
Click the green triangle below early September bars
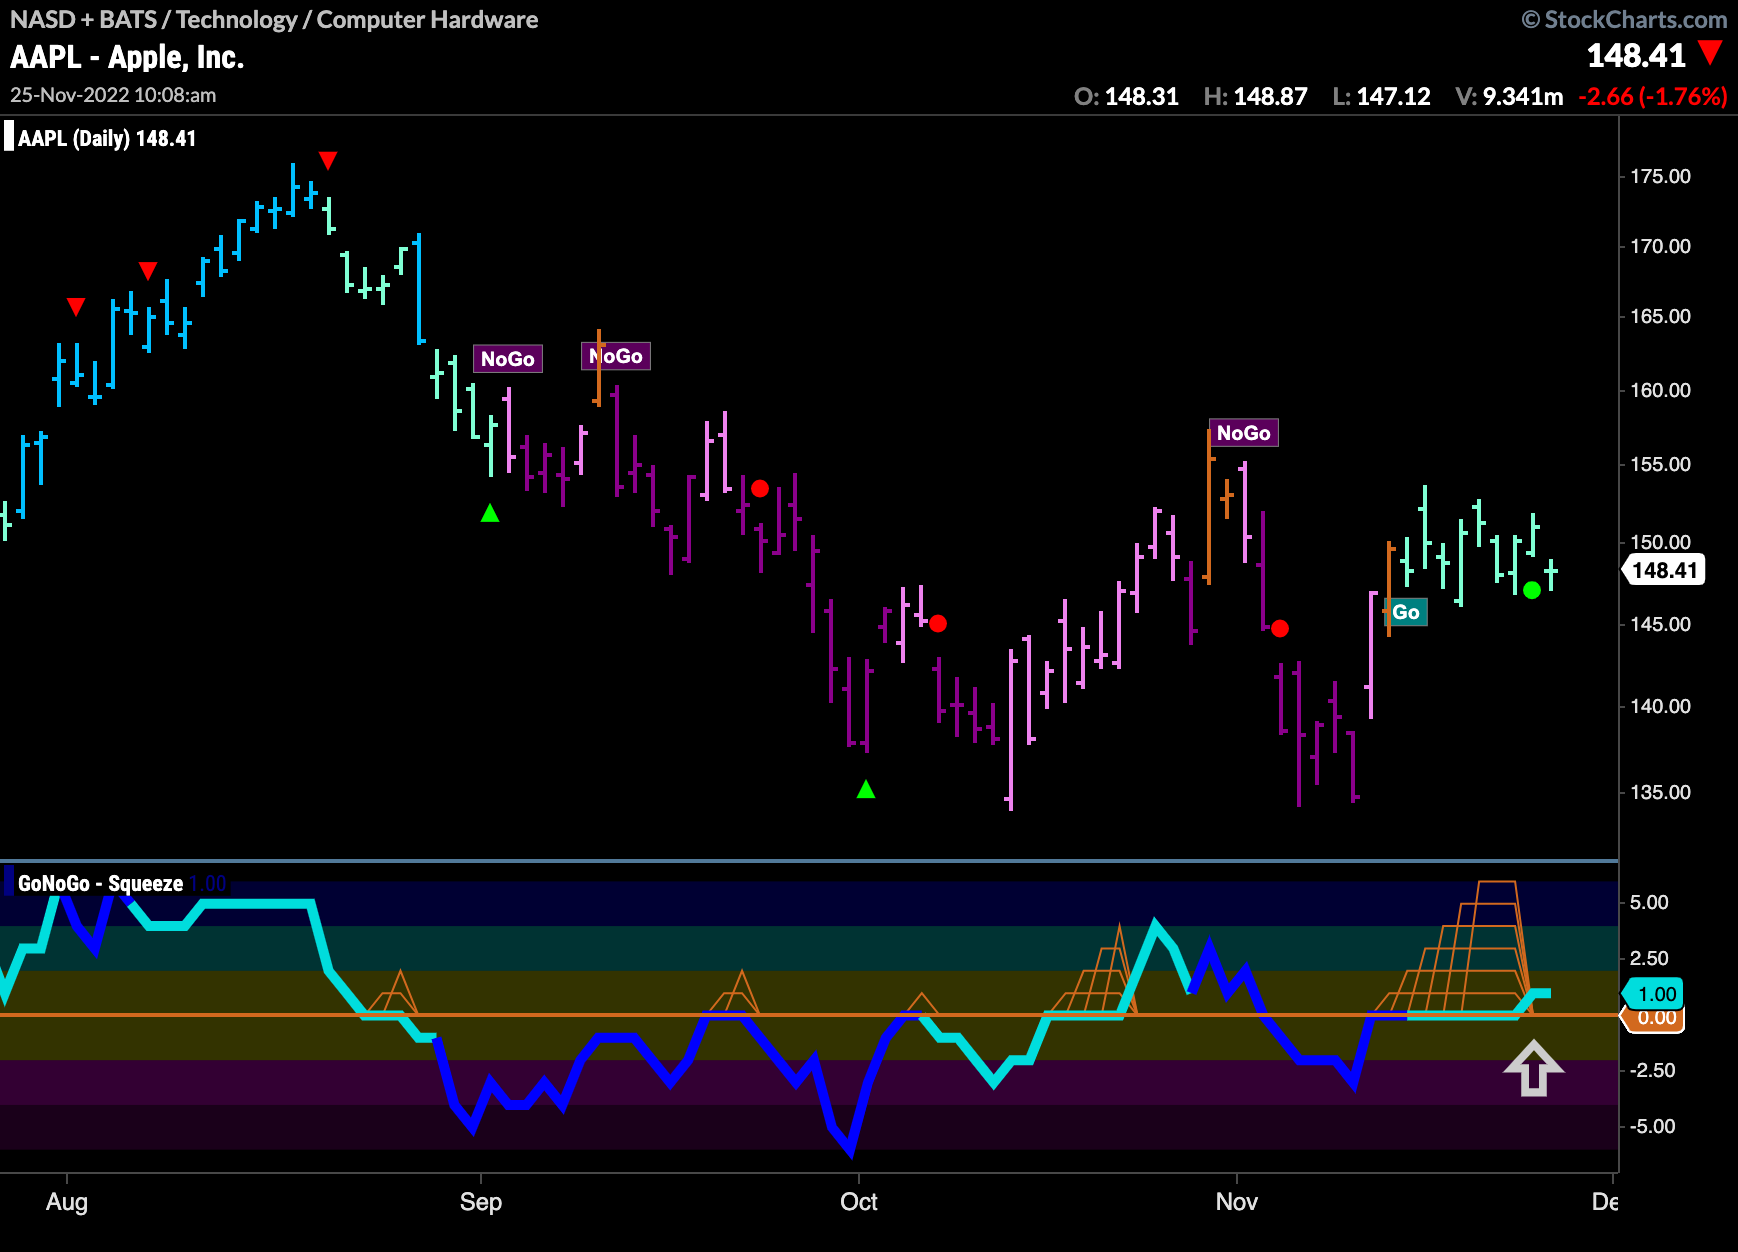click(490, 513)
